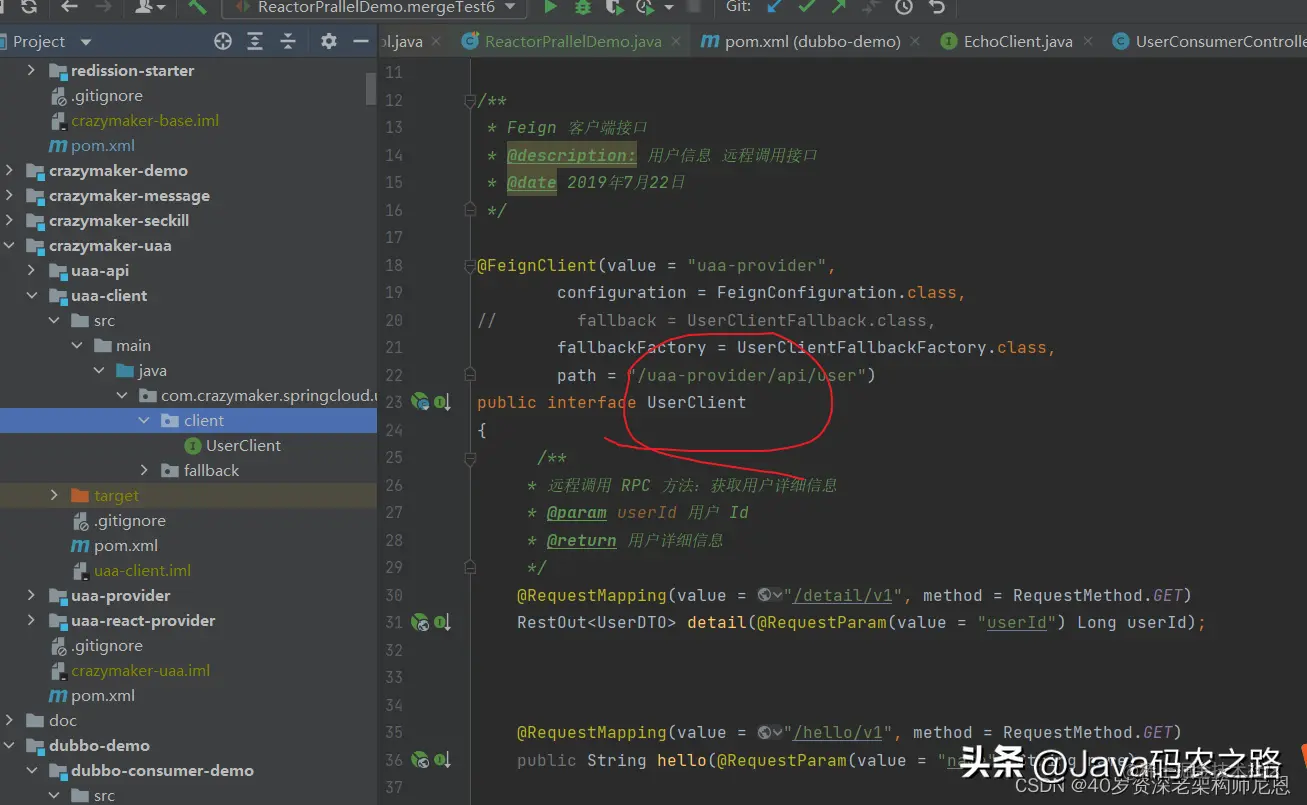This screenshot has width=1307, height=805.
Task: Open Project panel settings gear
Action: (329, 41)
